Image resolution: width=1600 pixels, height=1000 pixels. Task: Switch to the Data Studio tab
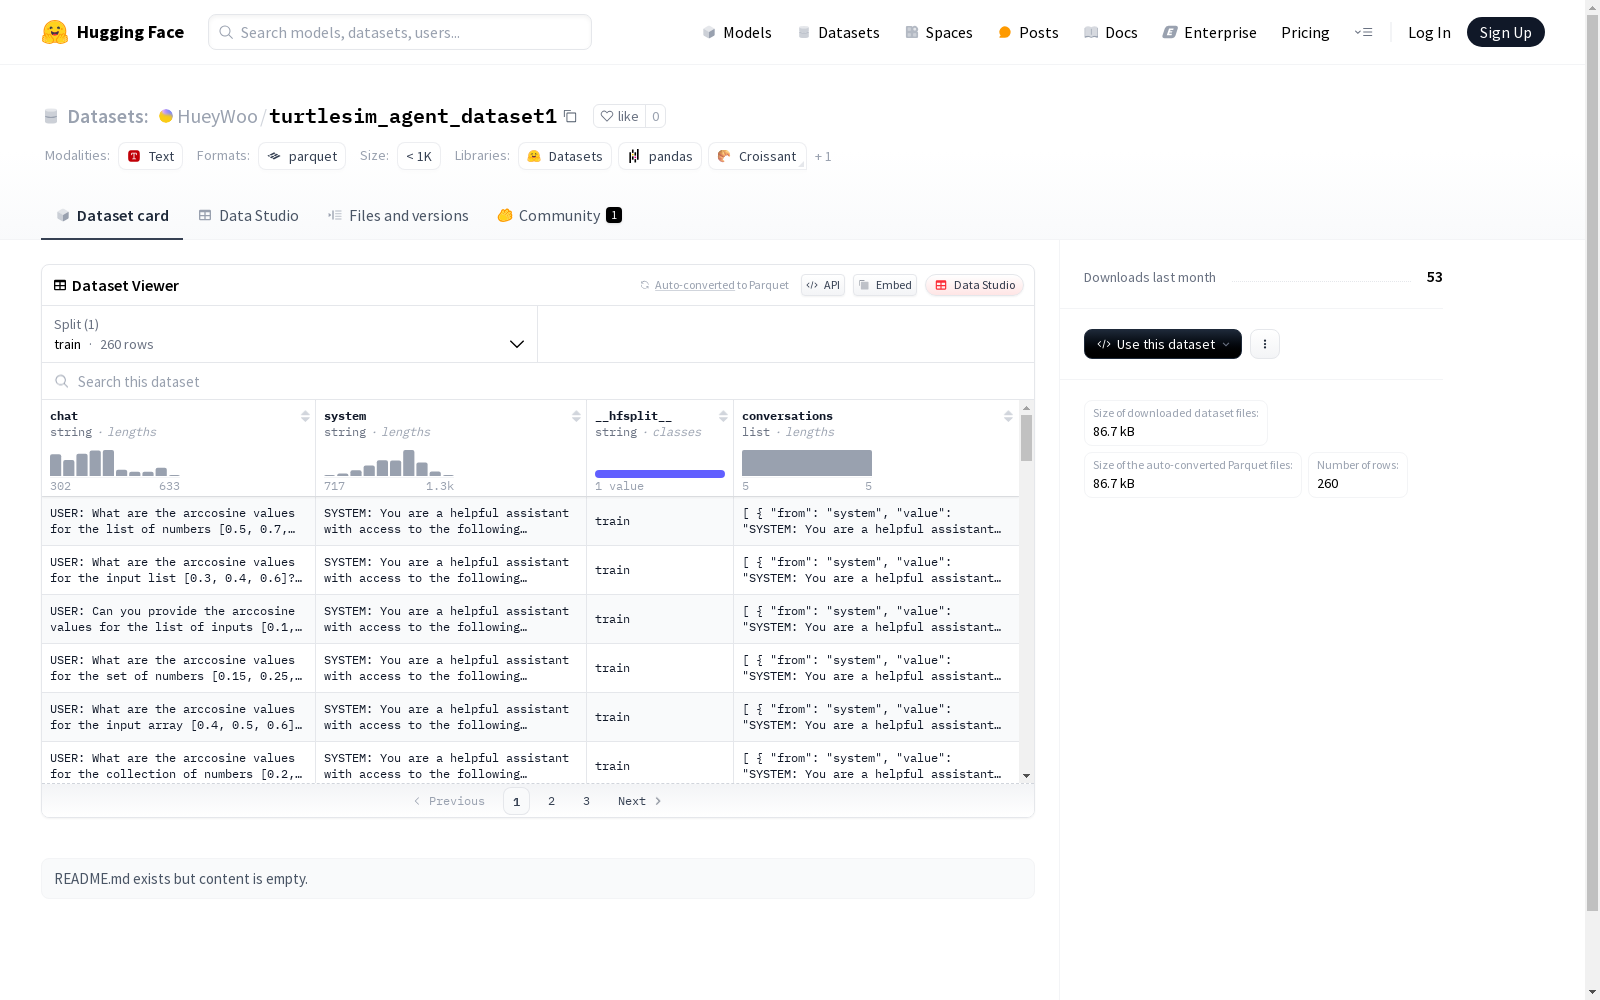tap(248, 215)
